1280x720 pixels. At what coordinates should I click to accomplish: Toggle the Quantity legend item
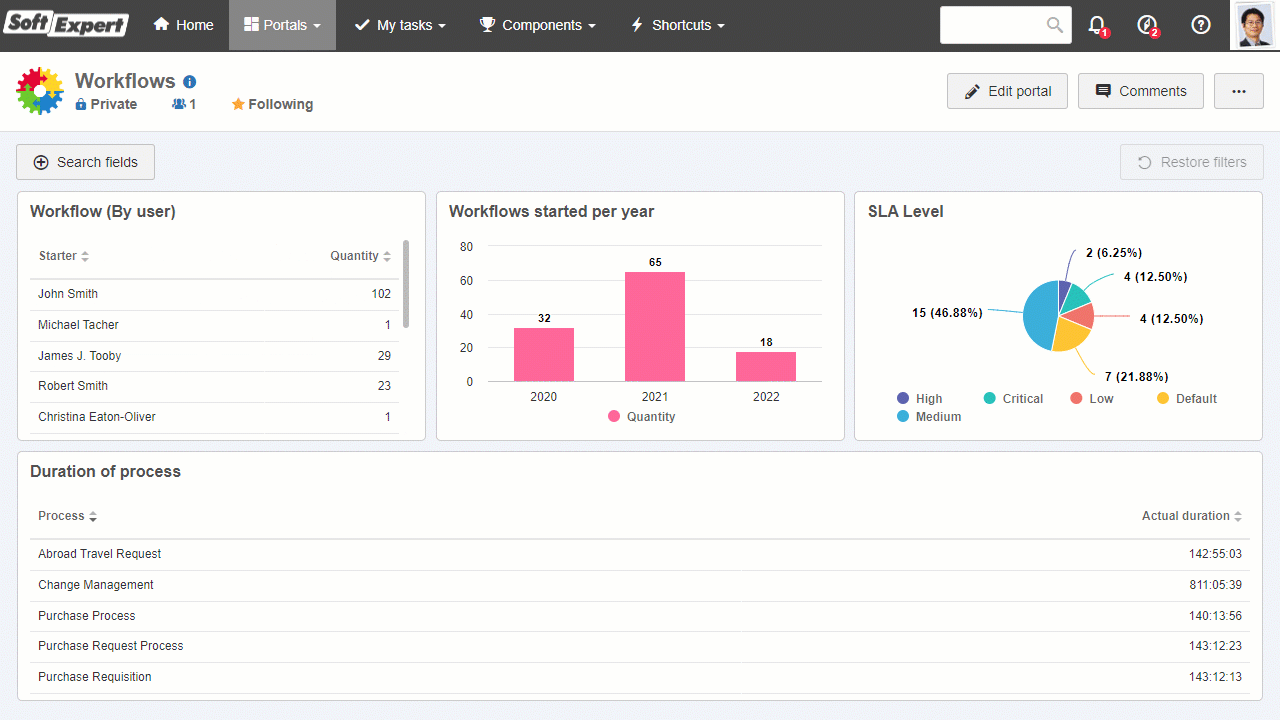tap(641, 417)
